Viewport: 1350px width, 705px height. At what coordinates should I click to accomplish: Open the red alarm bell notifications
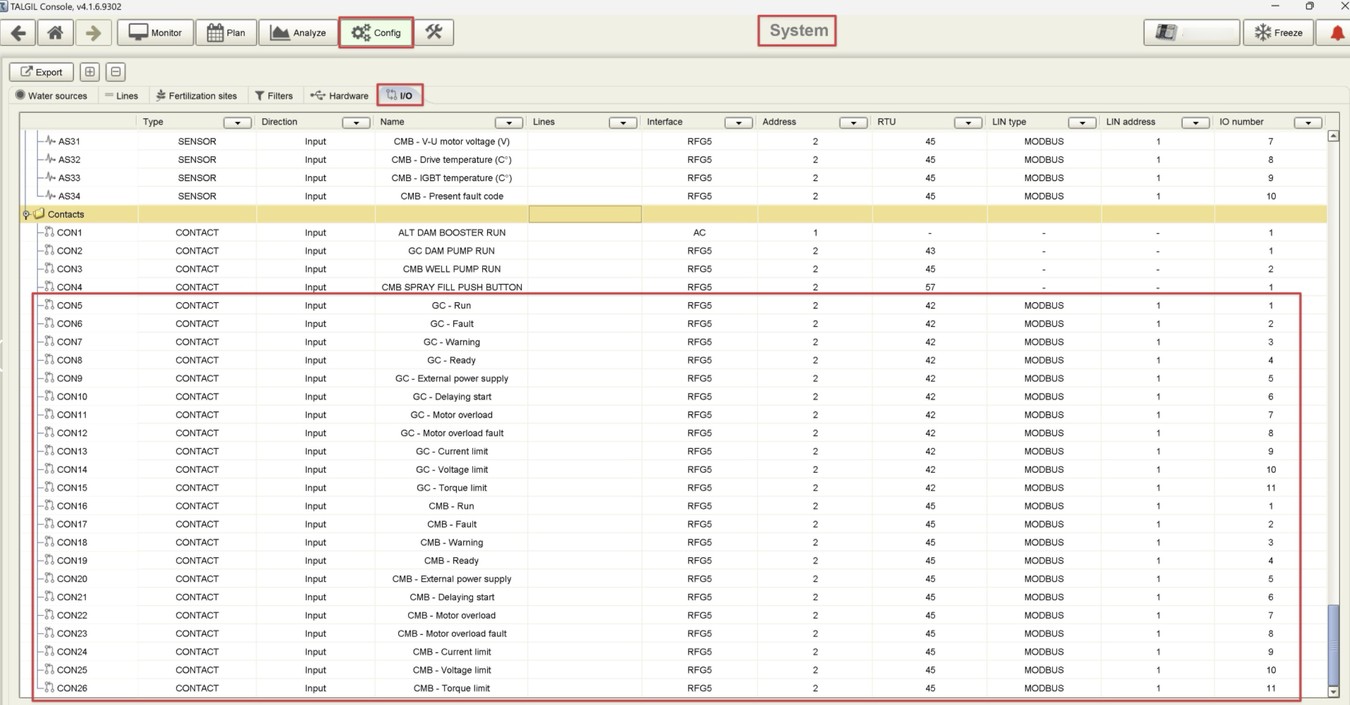1337,33
